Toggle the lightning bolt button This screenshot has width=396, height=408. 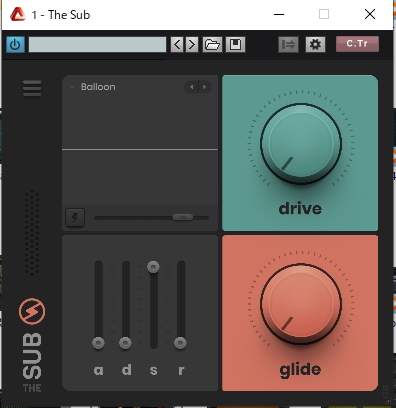75,218
